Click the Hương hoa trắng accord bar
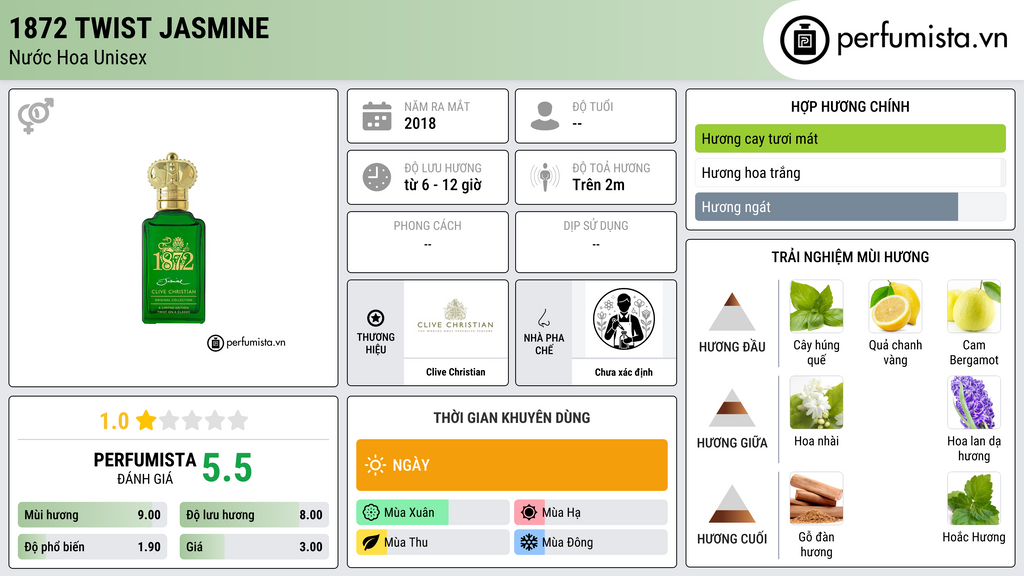This screenshot has height=576, width=1024. [850, 173]
